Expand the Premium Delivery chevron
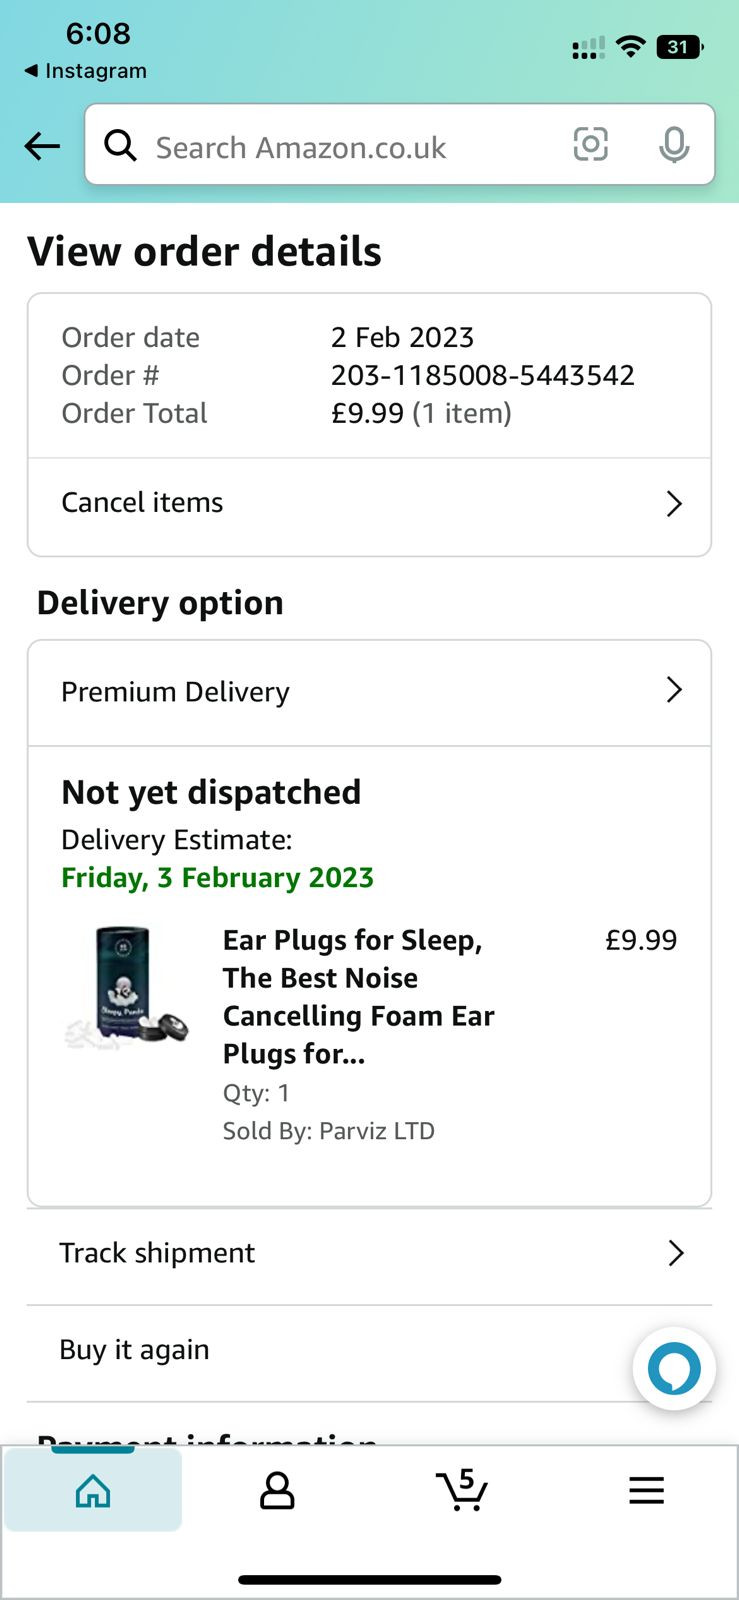Screen dimensions: 739x1600 (x=674, y=690)
